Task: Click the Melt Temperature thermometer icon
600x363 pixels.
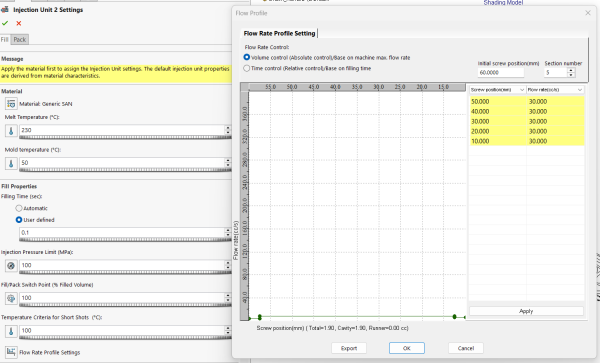Action: (x=11, y=131)
